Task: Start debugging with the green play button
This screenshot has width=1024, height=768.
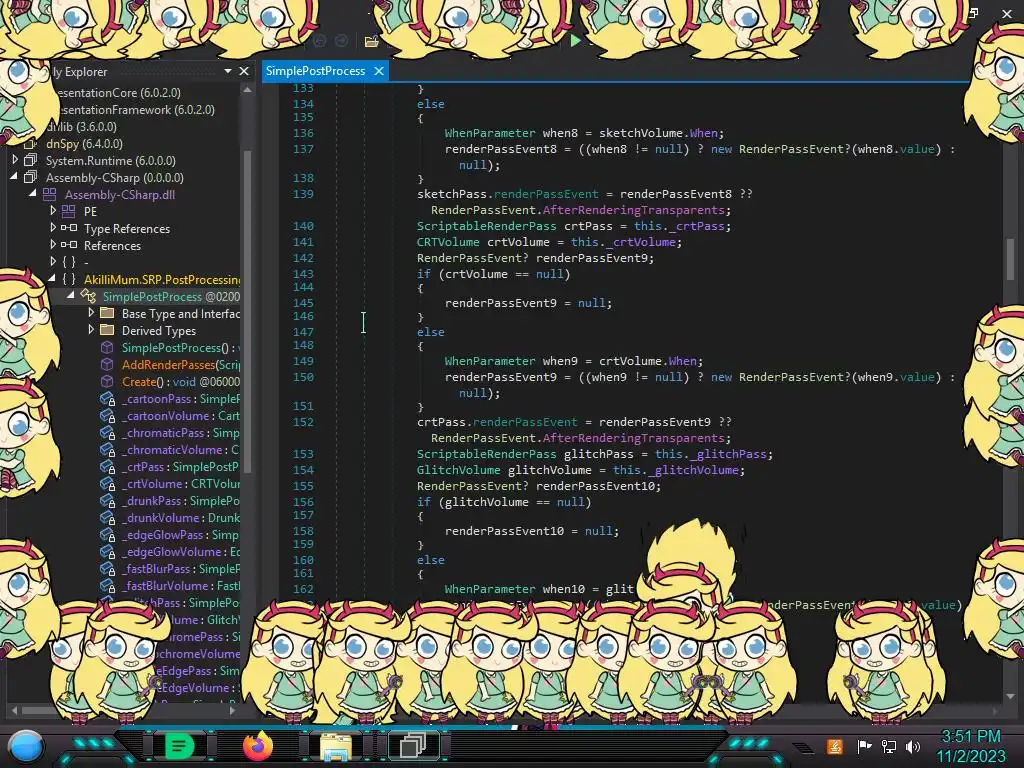Action: 575,41
